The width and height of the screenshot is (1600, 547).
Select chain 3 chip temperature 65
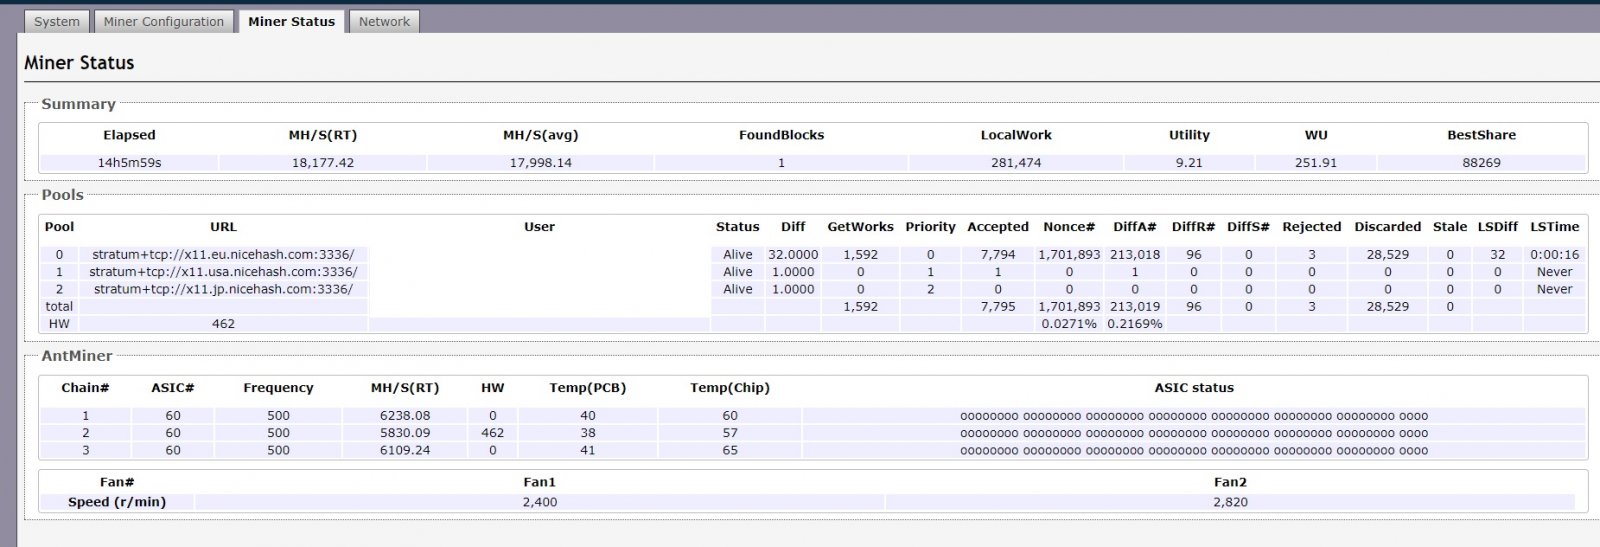tap(730, 450)
